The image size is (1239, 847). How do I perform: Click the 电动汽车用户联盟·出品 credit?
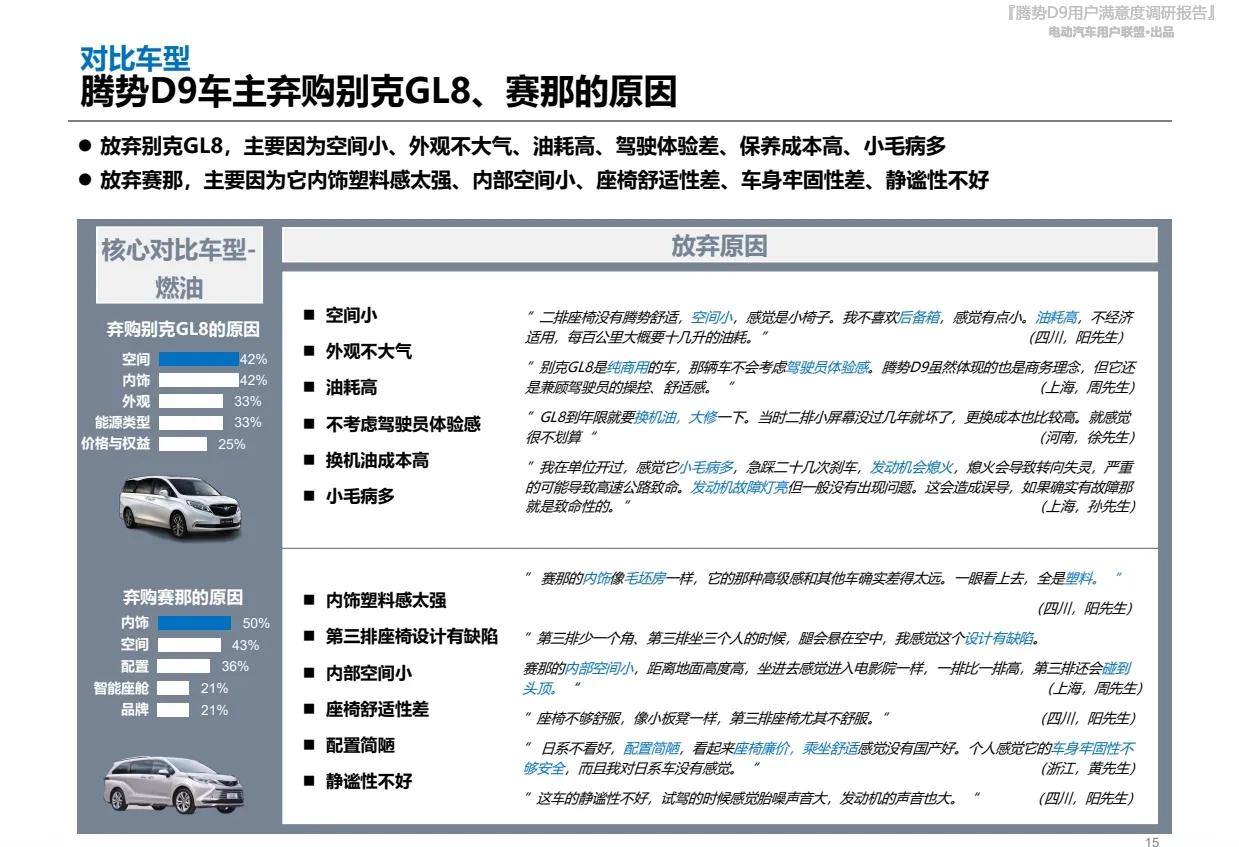pos(1111,32)
